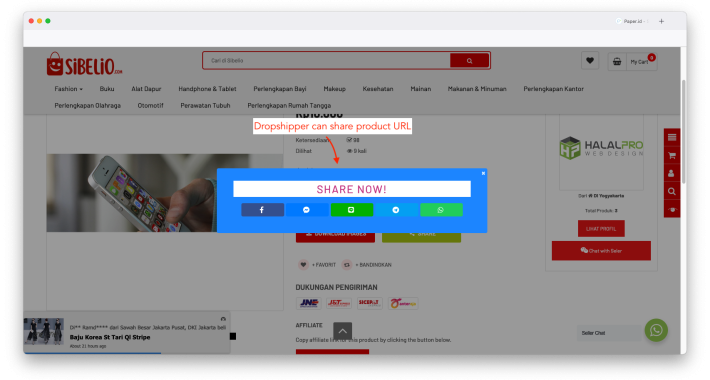
Task: Open Perlengkapan Bayi category
Action: (280, 89)
